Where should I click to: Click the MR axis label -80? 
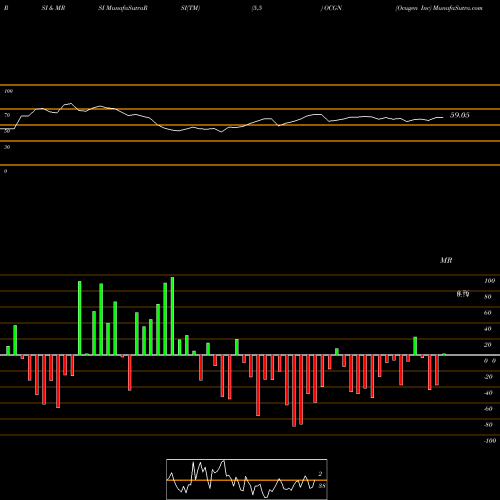488,425
